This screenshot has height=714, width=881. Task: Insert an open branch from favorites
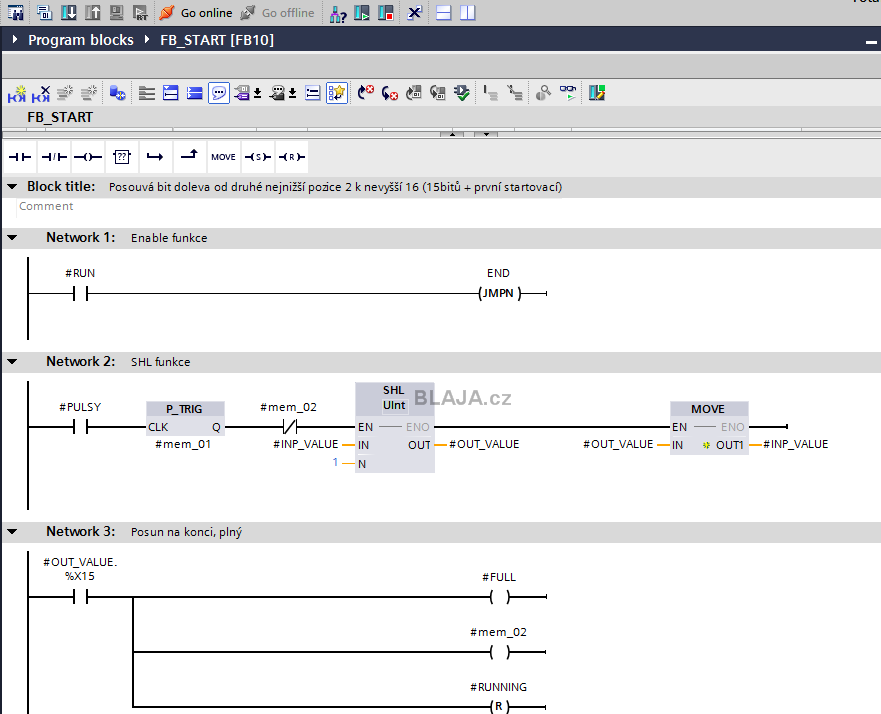point(155,157)
